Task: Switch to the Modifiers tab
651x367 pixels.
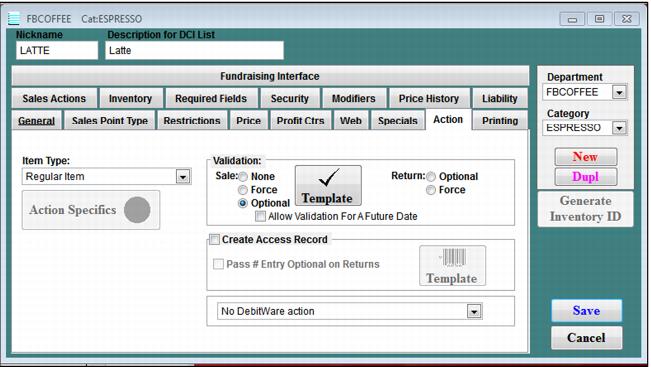Action: tap(354, 99)
